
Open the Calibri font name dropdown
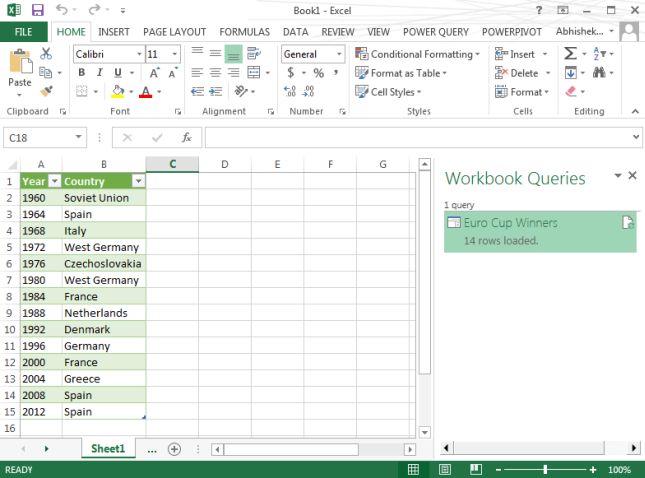[139, 54]
